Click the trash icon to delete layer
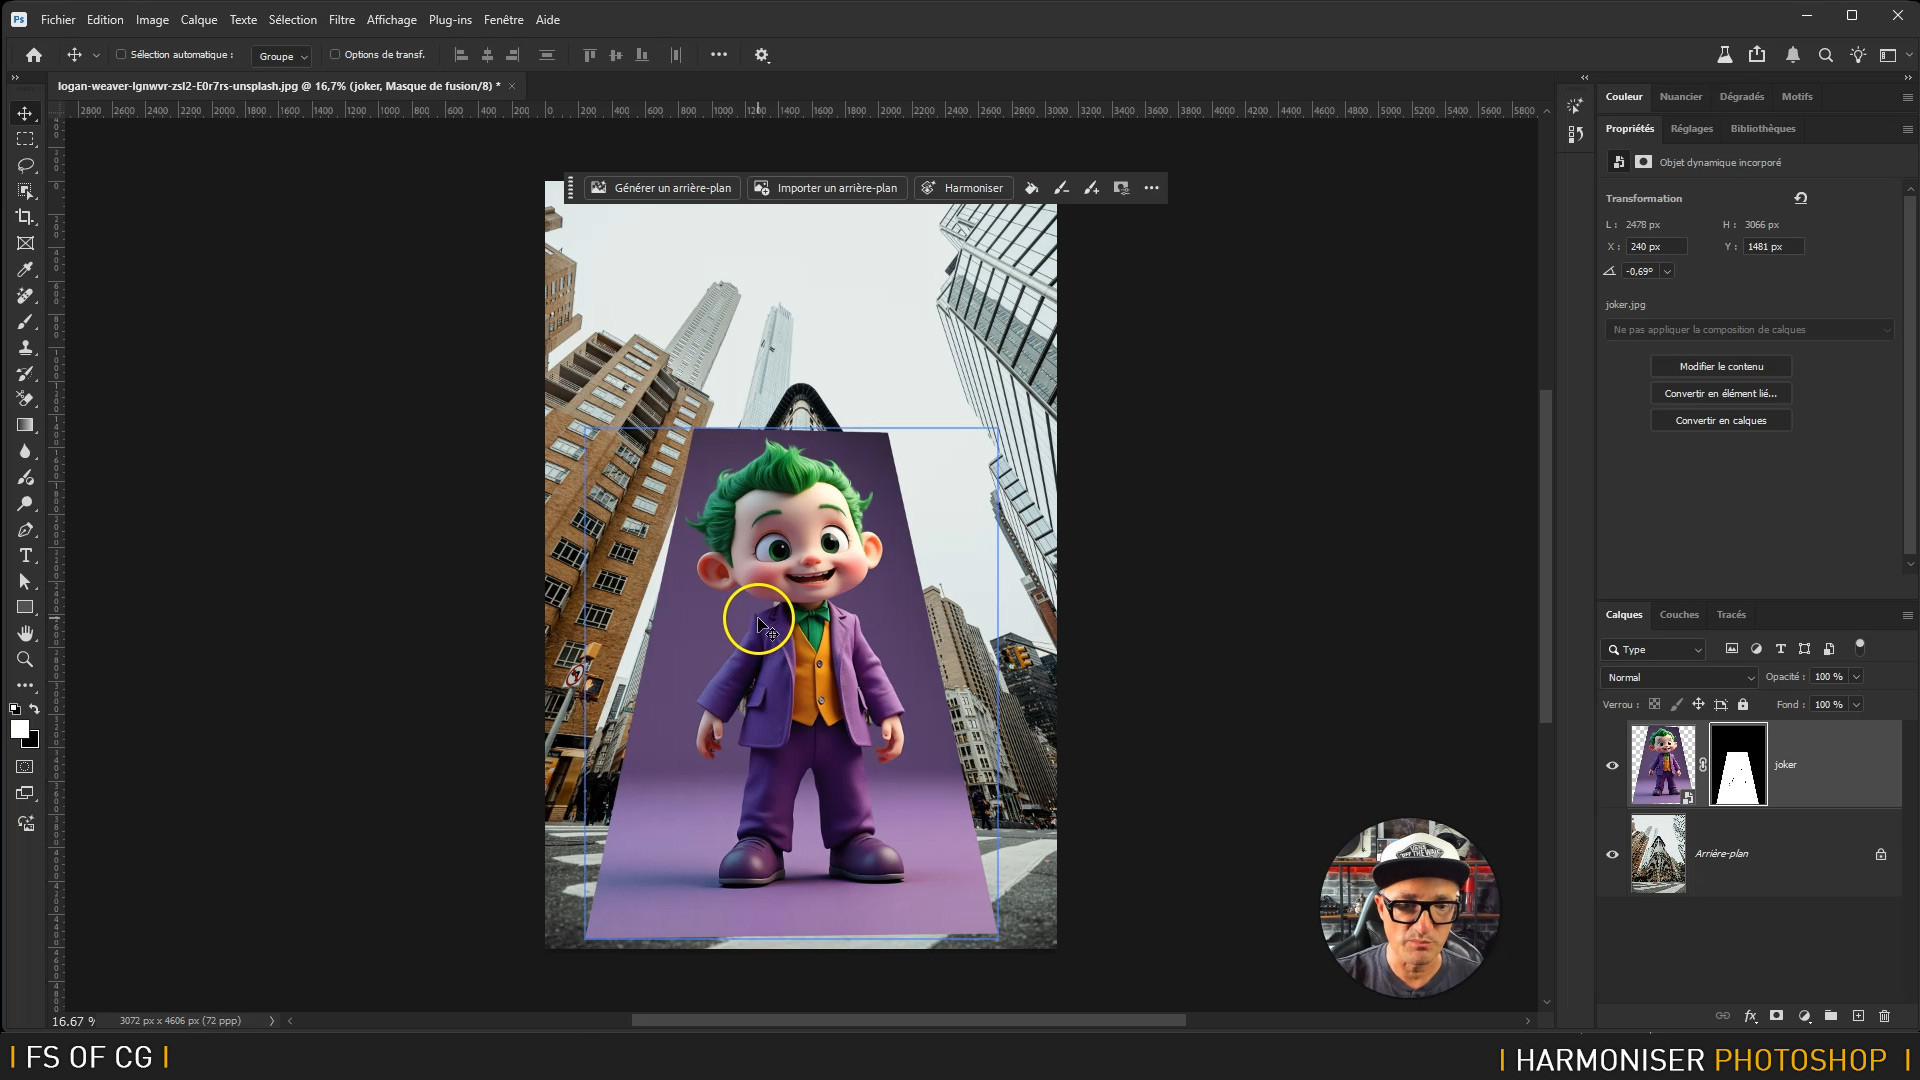The height and width of the screenshot is (1080, 1920). tap(1884, 1016)
